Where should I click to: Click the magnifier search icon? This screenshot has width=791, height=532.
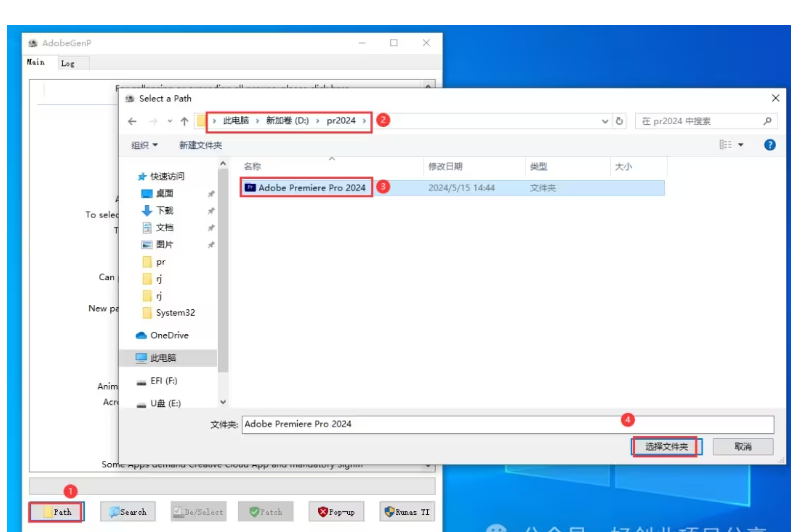[x=767, y=121]
